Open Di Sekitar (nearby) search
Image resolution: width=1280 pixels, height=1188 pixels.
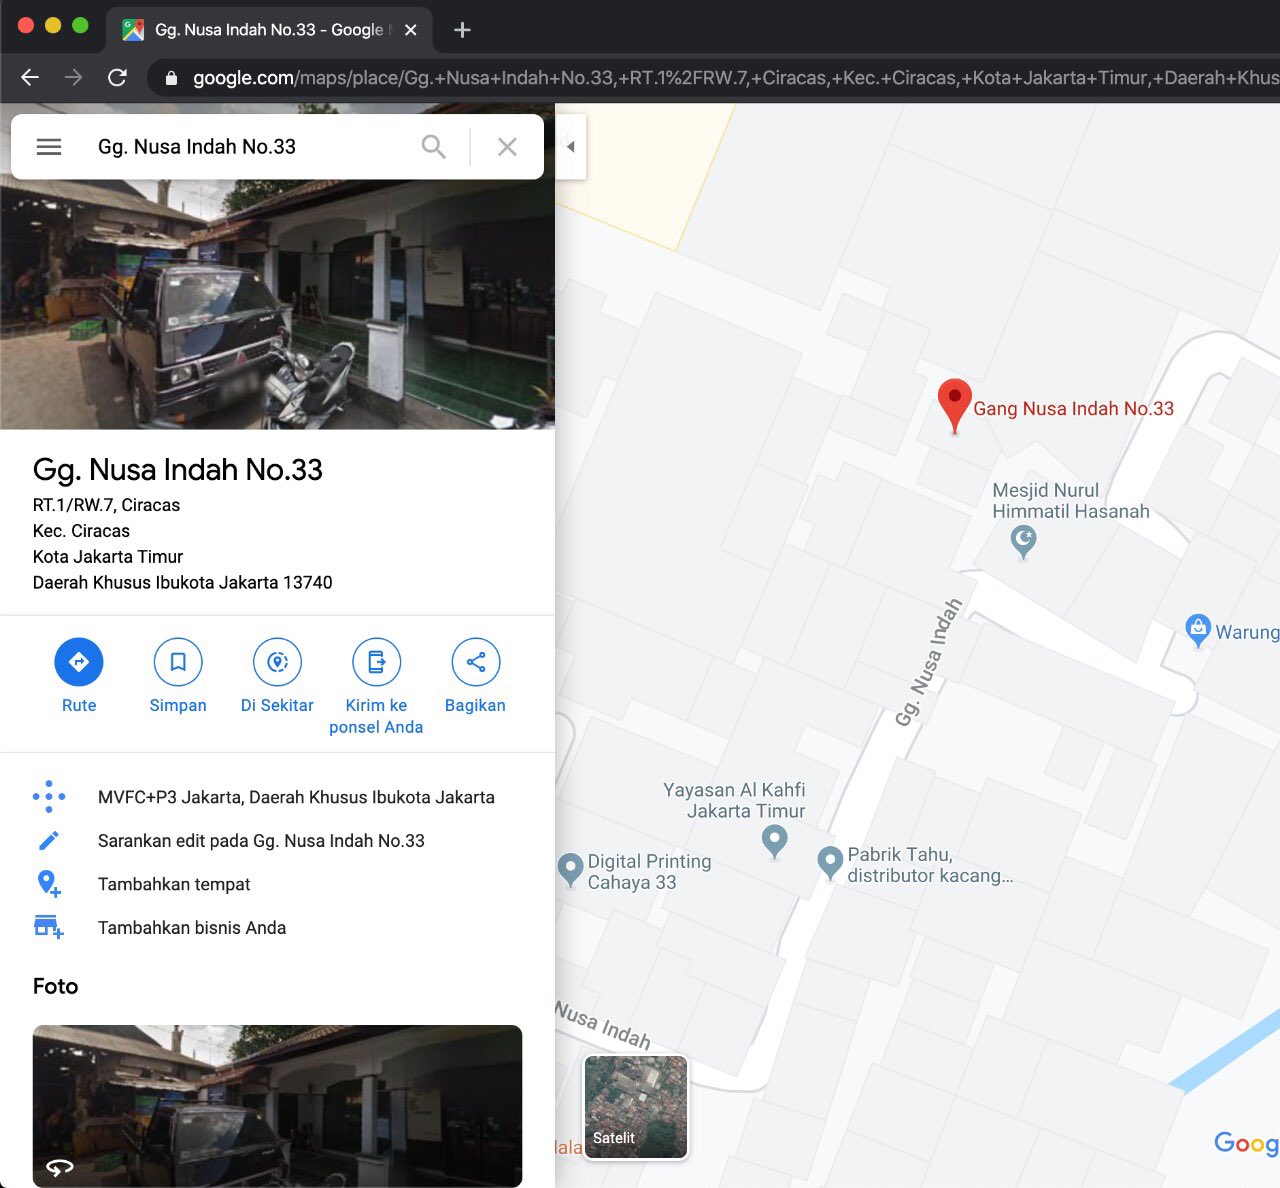tap(277, 662)
